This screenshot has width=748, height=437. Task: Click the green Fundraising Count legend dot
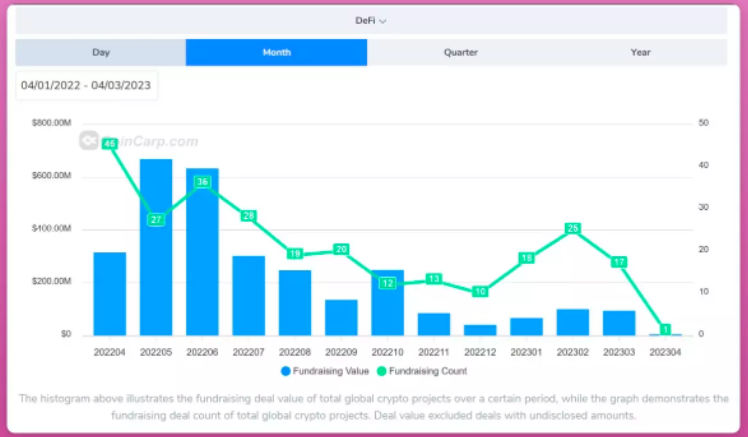tap(381, 370)
